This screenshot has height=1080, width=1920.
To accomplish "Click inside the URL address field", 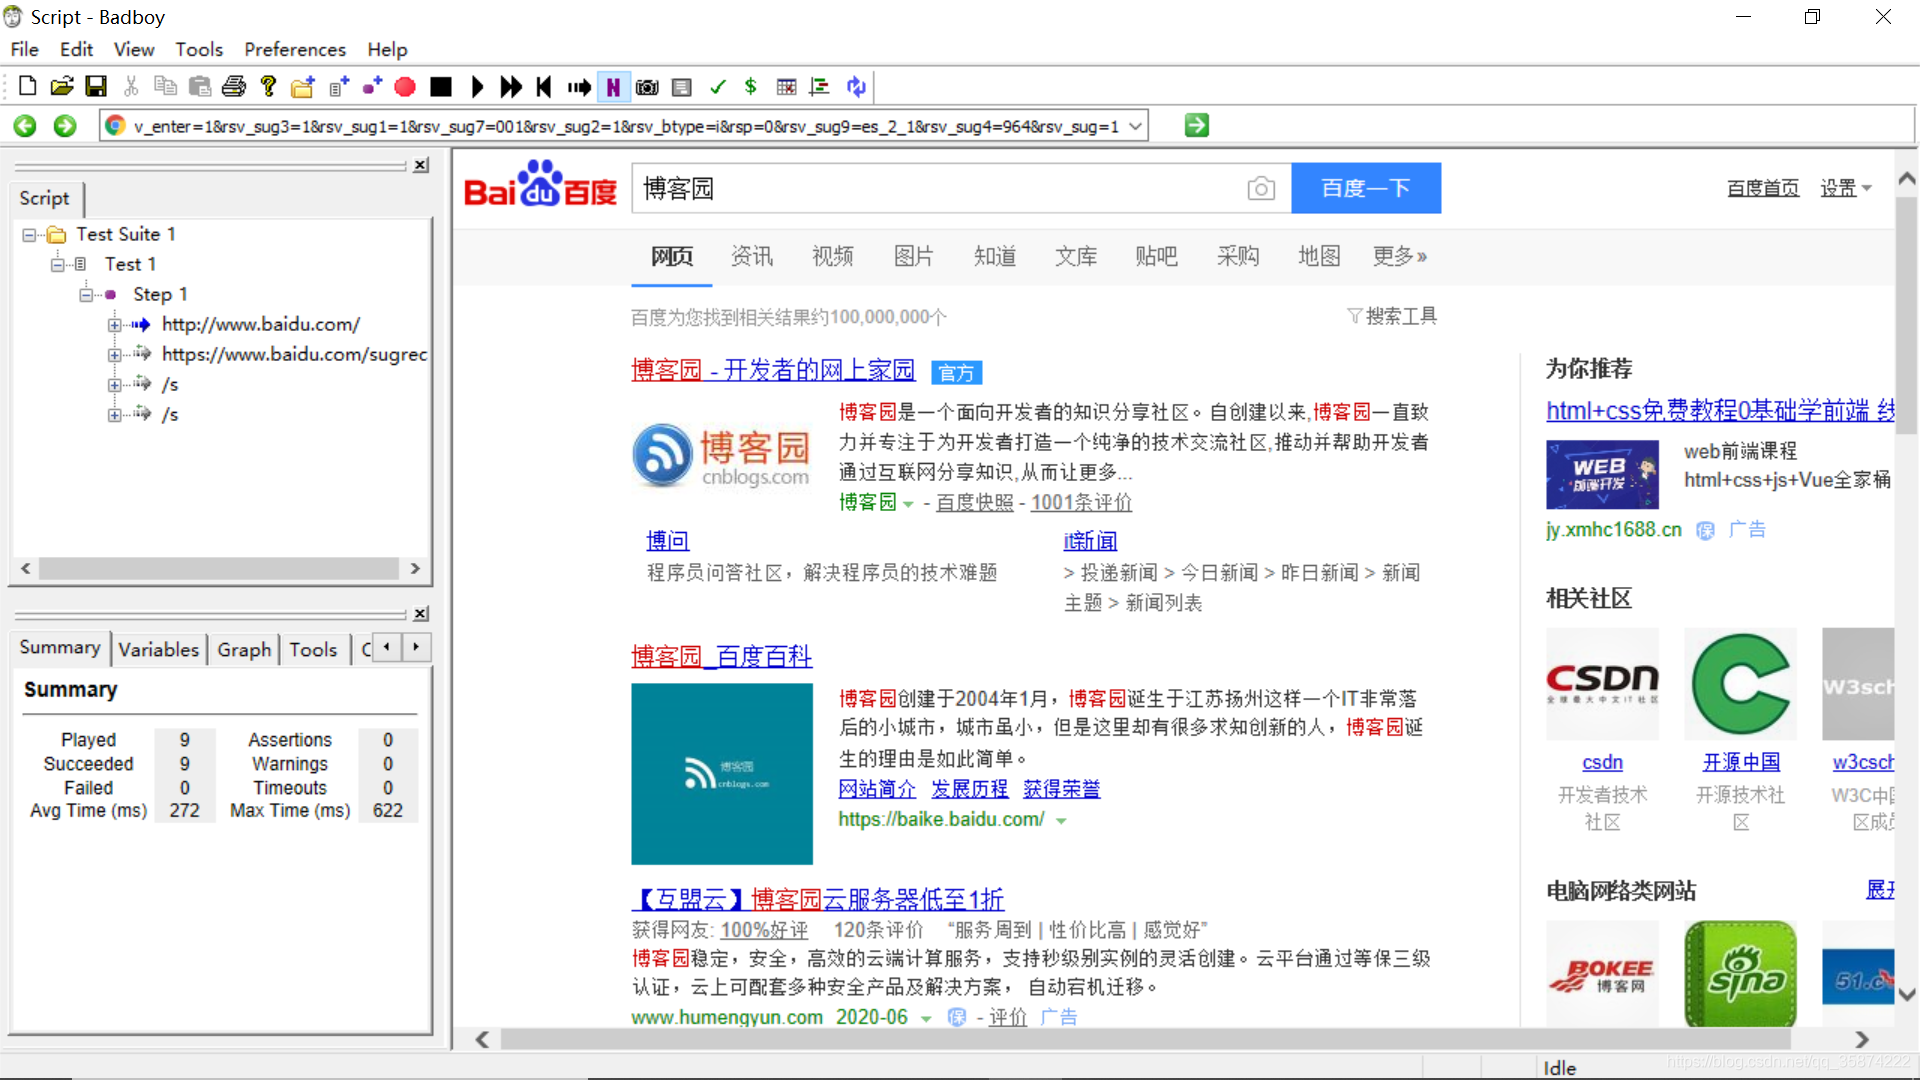I will pos(625,126).
